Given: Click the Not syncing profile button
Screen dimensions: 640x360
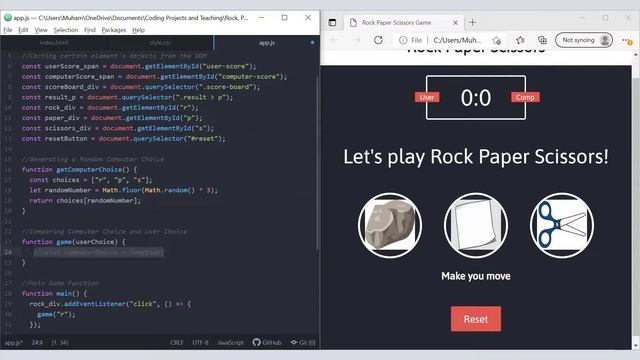Looking at the screenshot, I should (x=584, y=40).
